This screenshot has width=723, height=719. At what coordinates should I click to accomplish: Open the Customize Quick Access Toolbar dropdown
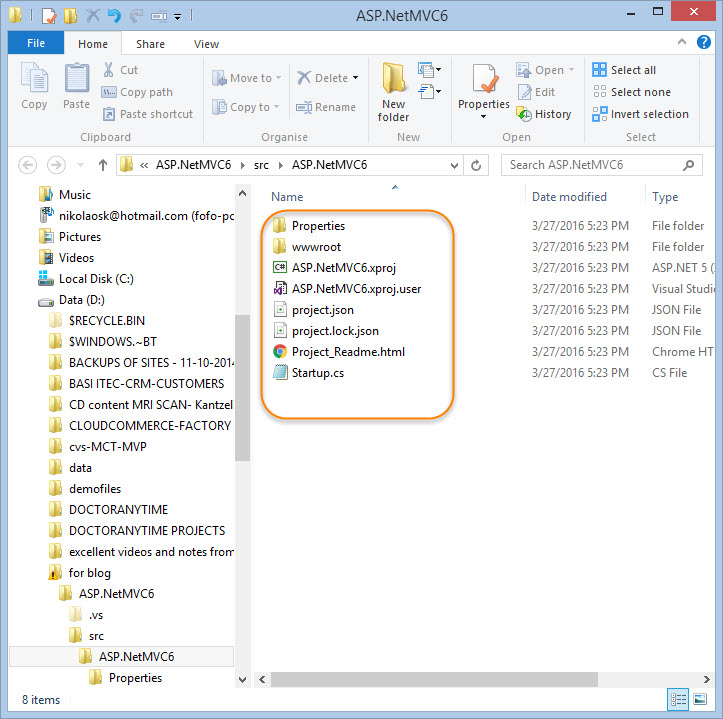[178, 17]
